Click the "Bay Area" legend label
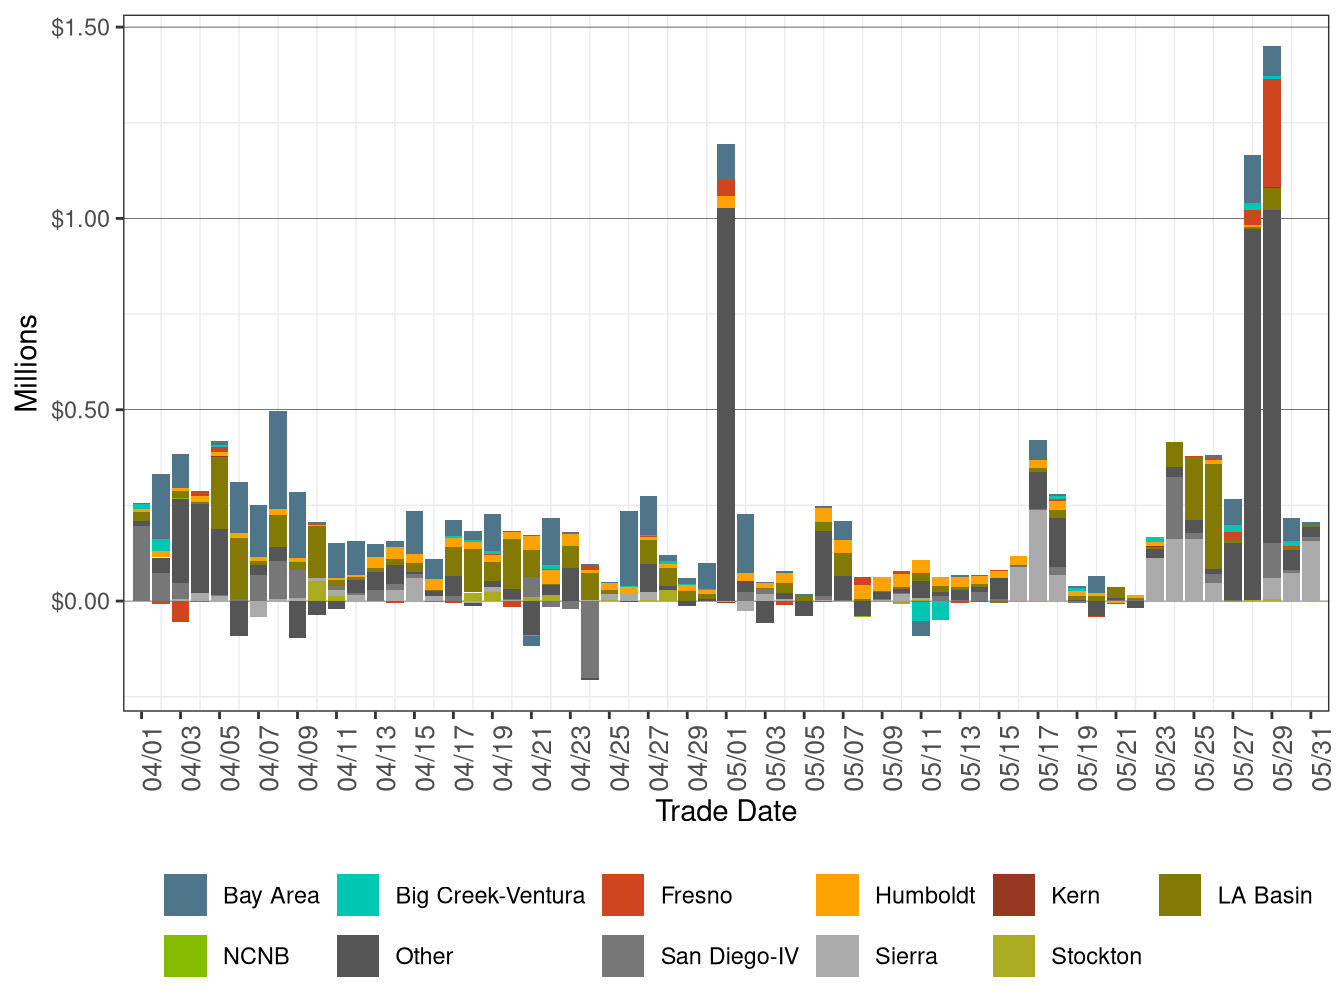This screenshot has width=1344, height=1008. [x=271, y=896]
